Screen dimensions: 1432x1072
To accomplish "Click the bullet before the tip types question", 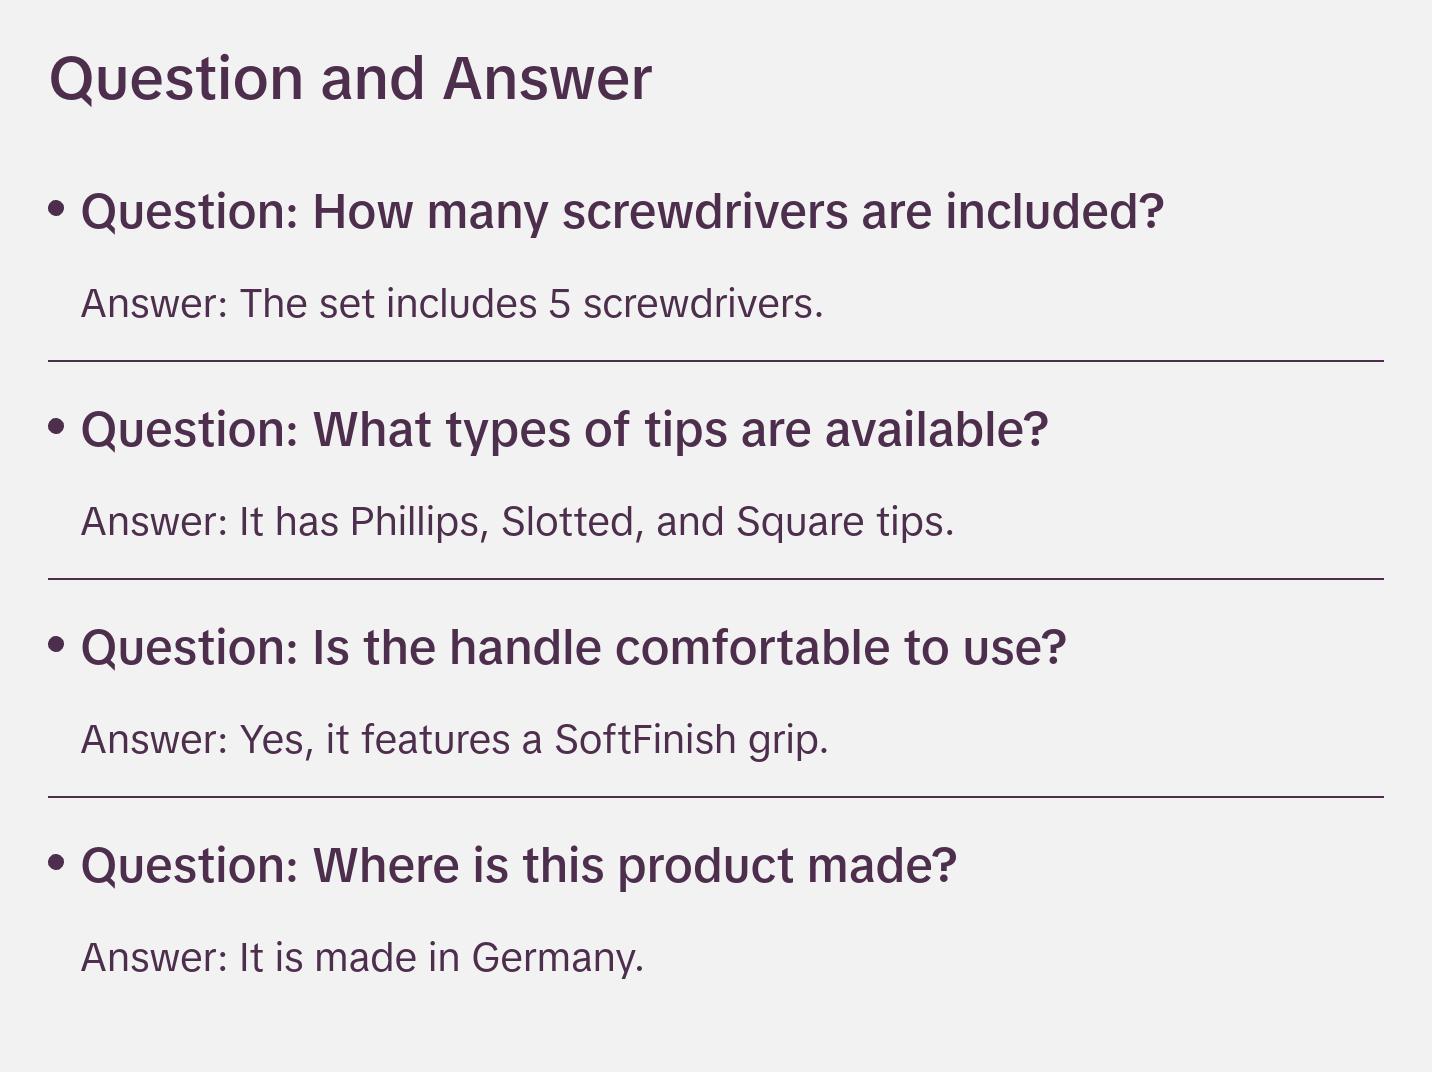I will pyautogui.click(x=57, y=428).
